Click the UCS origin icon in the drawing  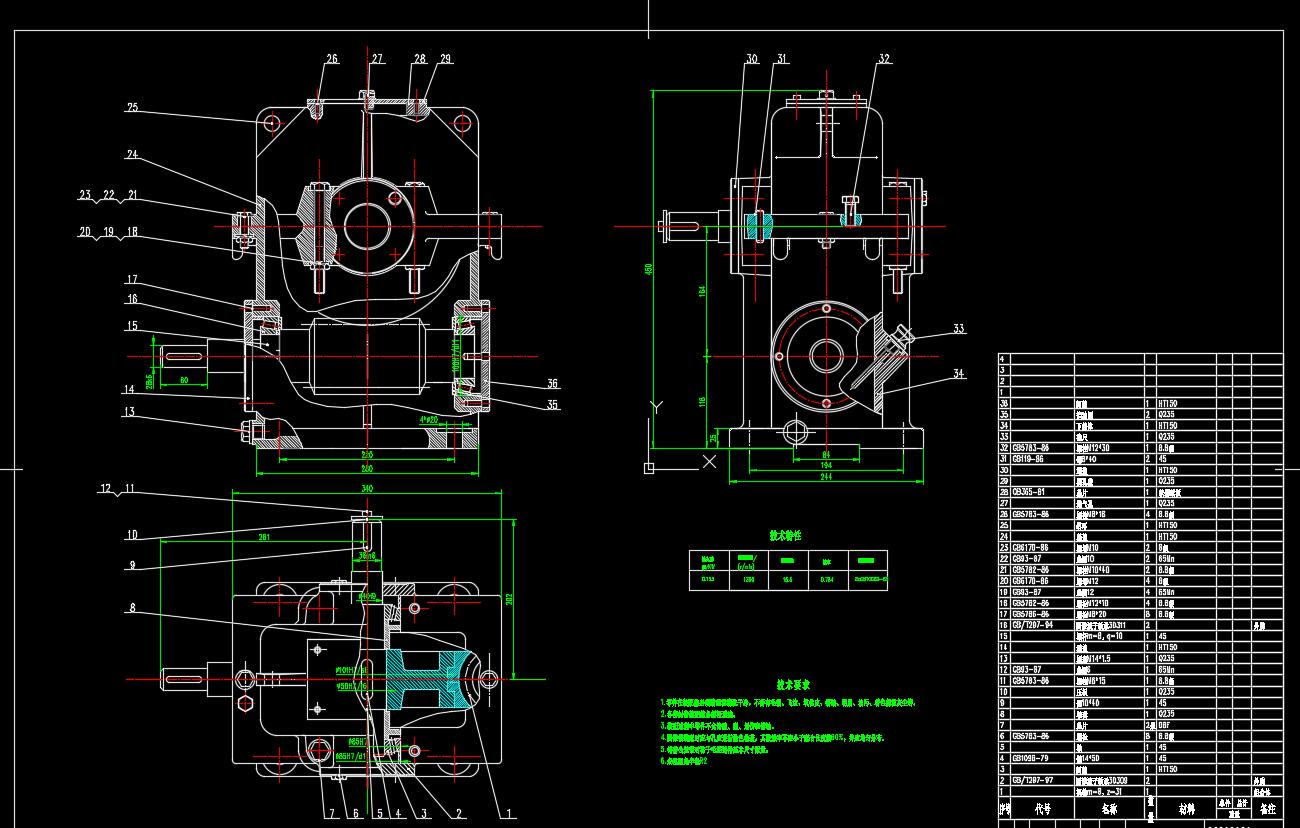click(x=650, y=468)
